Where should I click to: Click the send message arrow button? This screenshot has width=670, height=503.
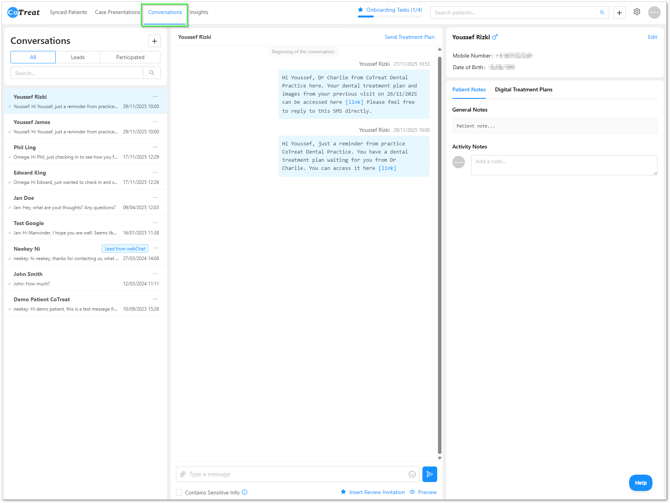[x=429, y=474]
